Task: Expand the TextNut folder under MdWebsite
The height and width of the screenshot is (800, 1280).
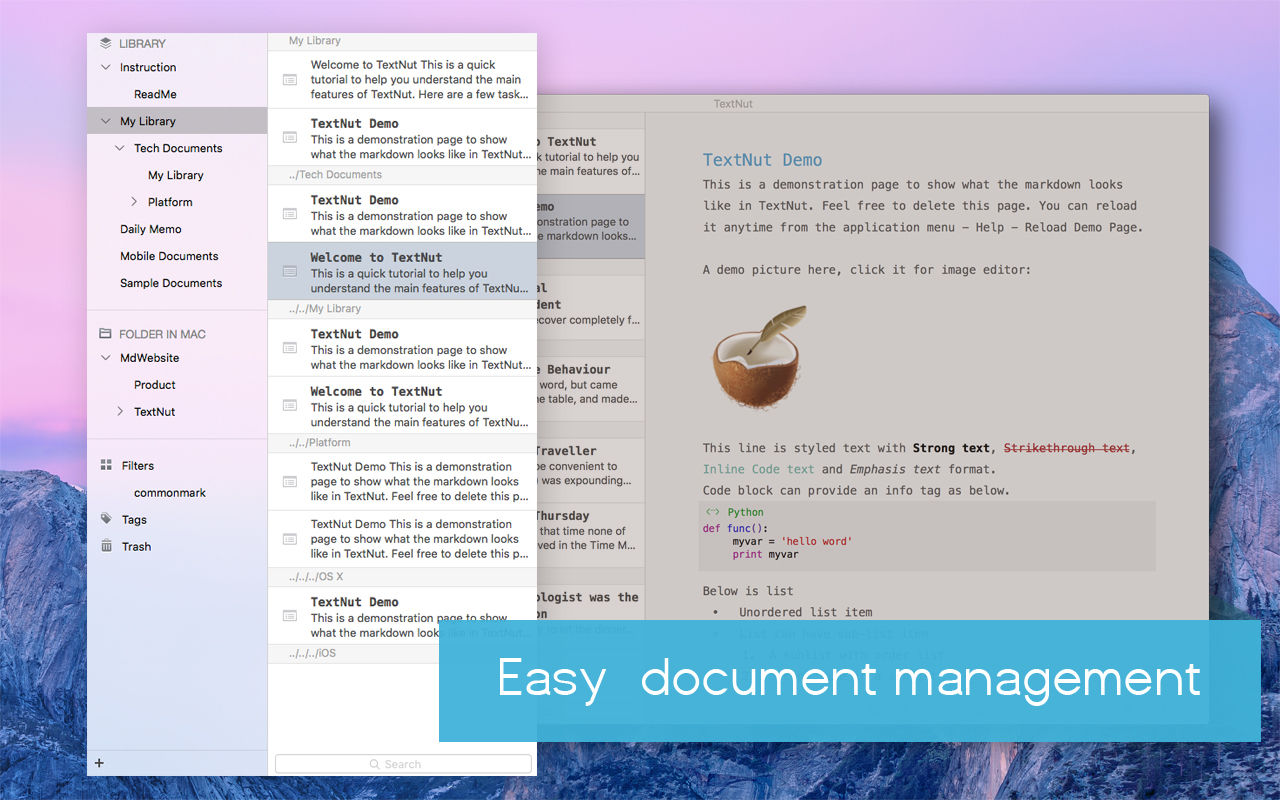Action: 120,411
